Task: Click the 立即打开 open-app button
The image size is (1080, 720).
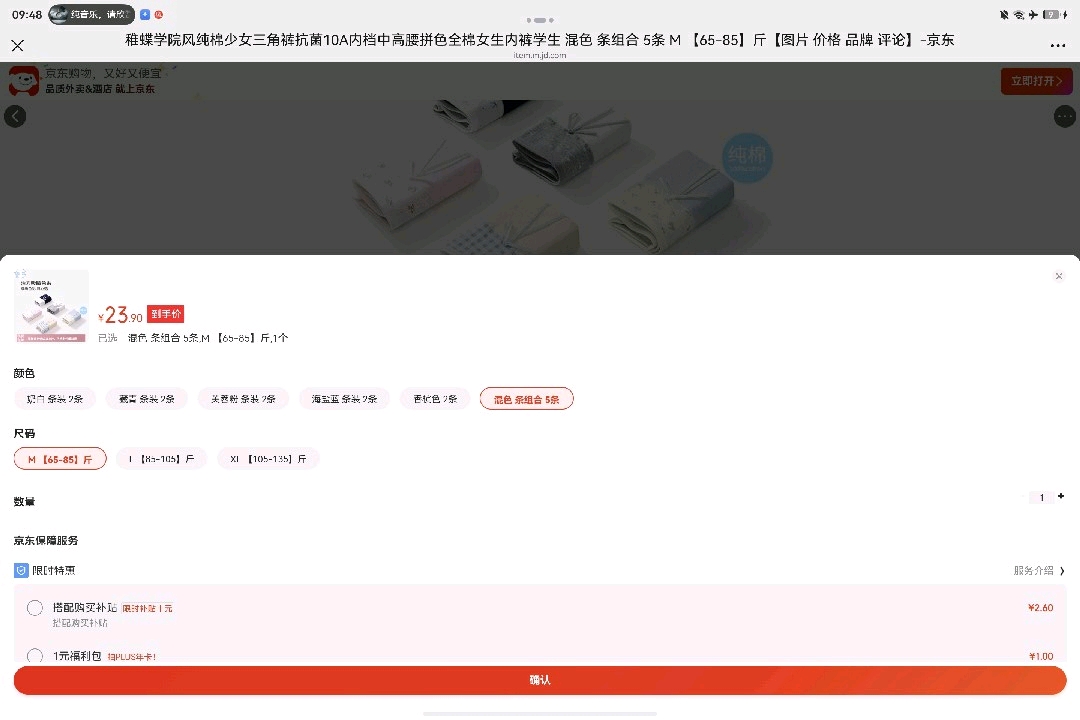Action: pos(1037,81)
